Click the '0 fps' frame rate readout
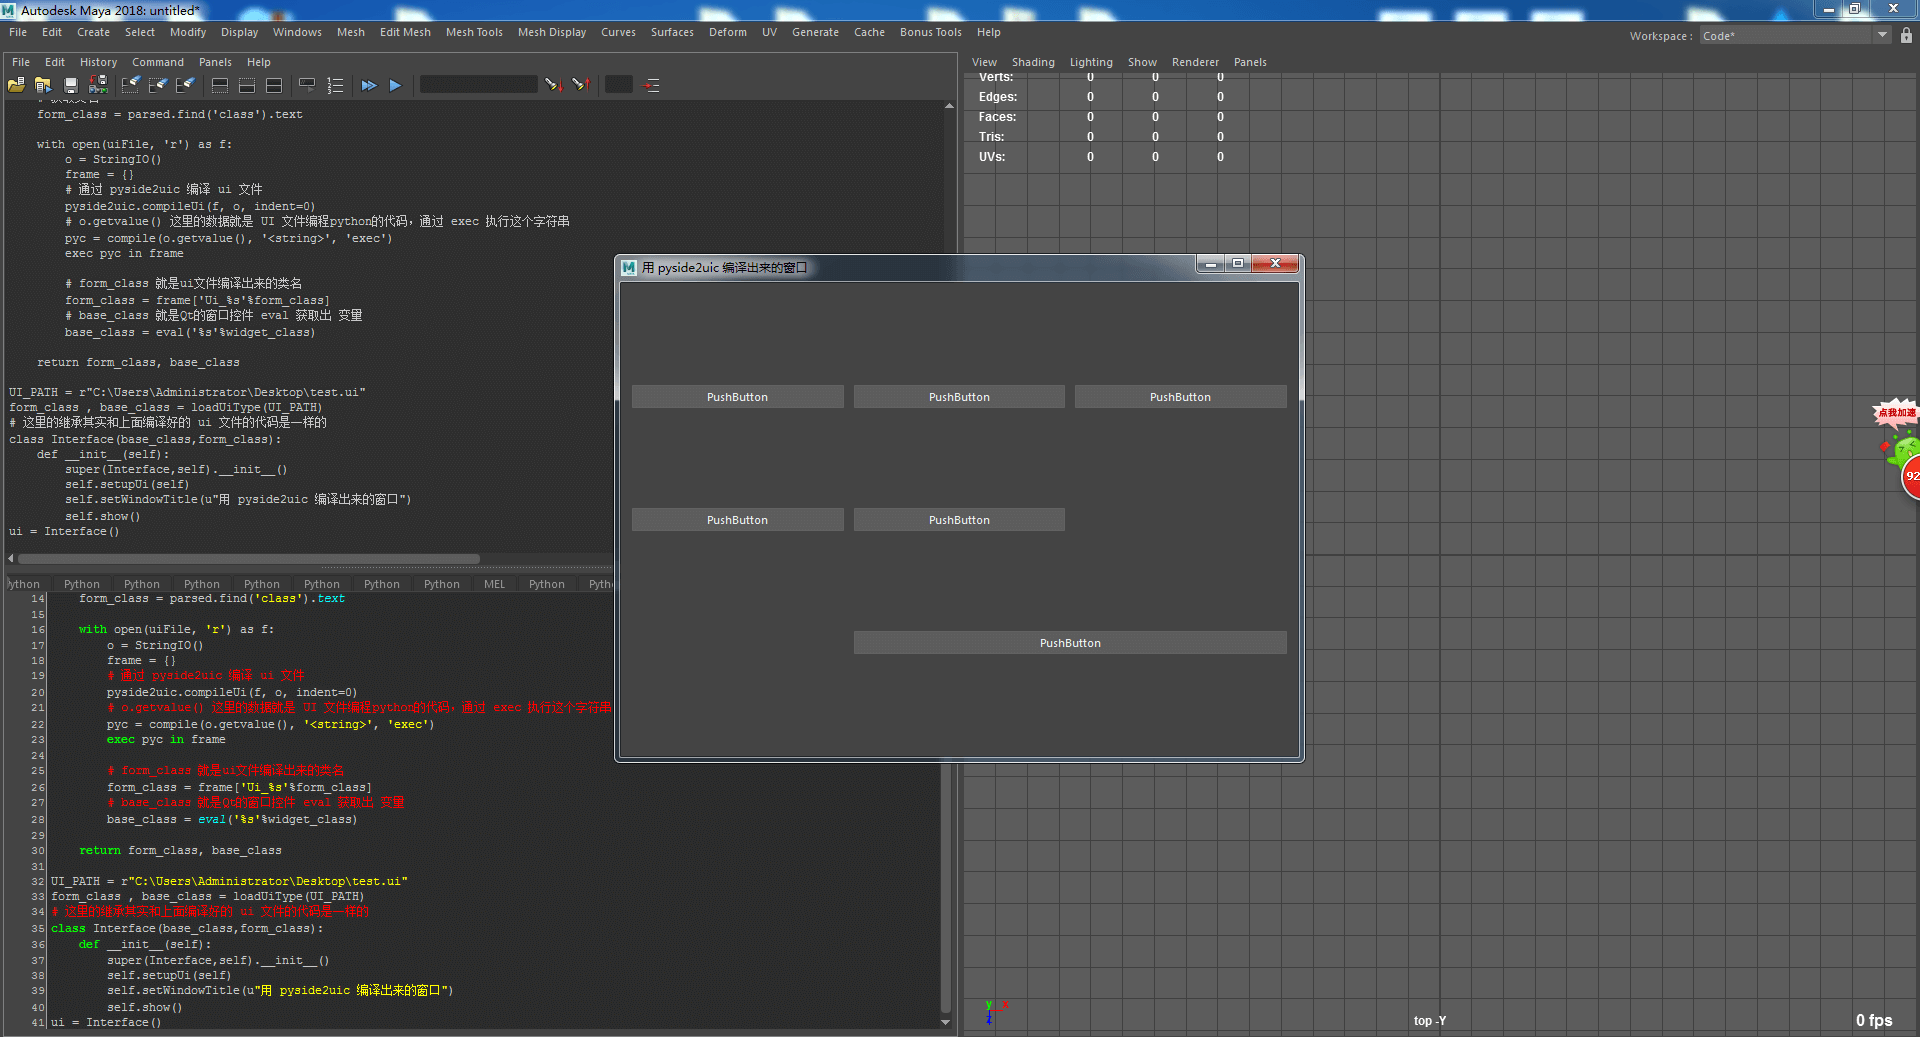The width and height of the screenshot is (1920, 1037). tap(1874, 1020)
